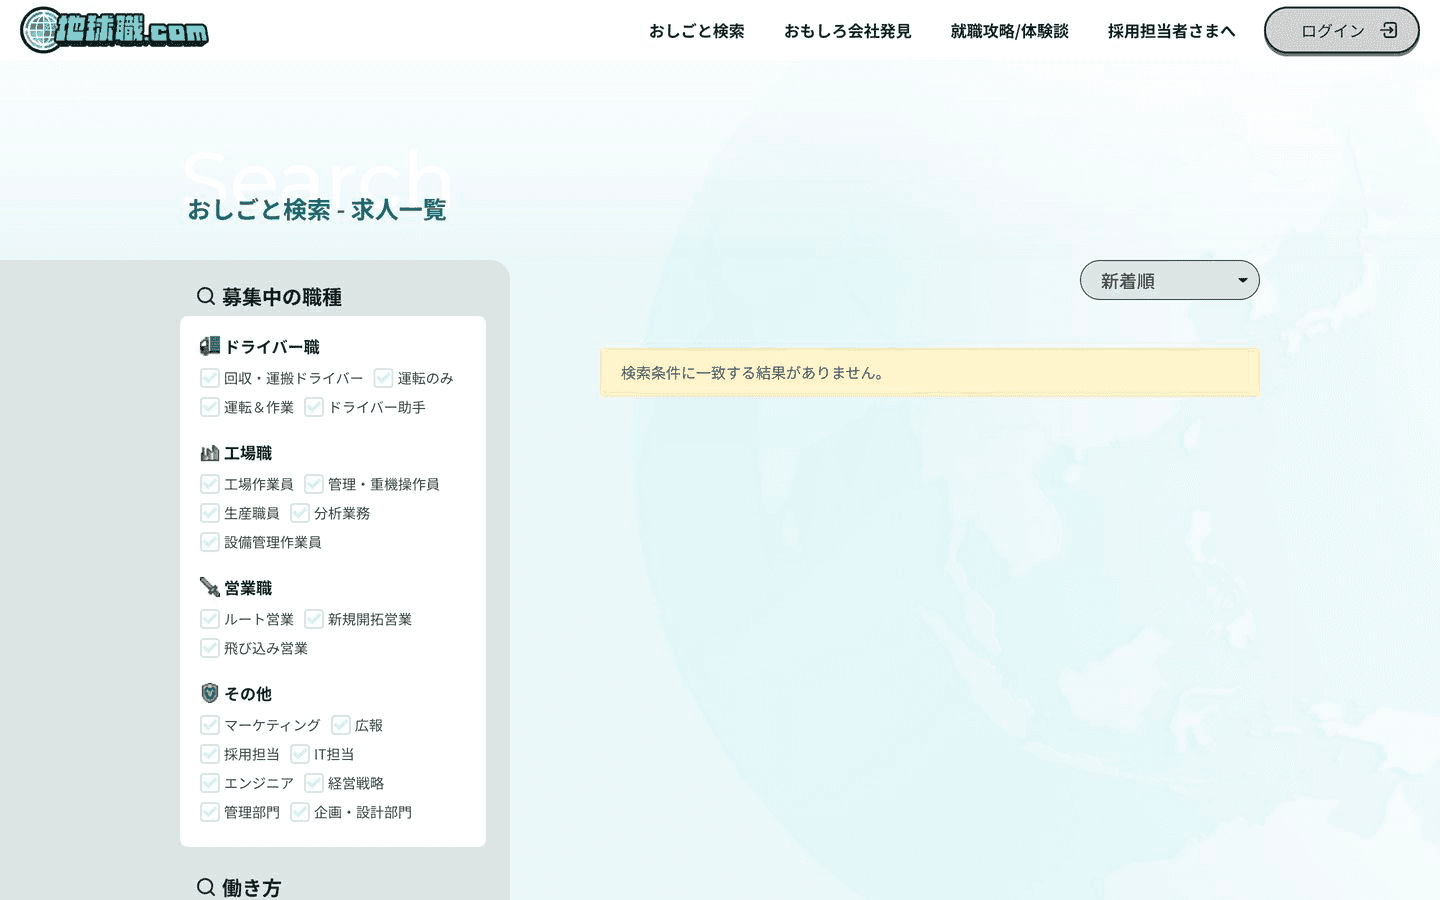The height and width of the screenshot is (900, 1440).
Task: Check the ルート営業 checkbox
Action: coord(210,619)
